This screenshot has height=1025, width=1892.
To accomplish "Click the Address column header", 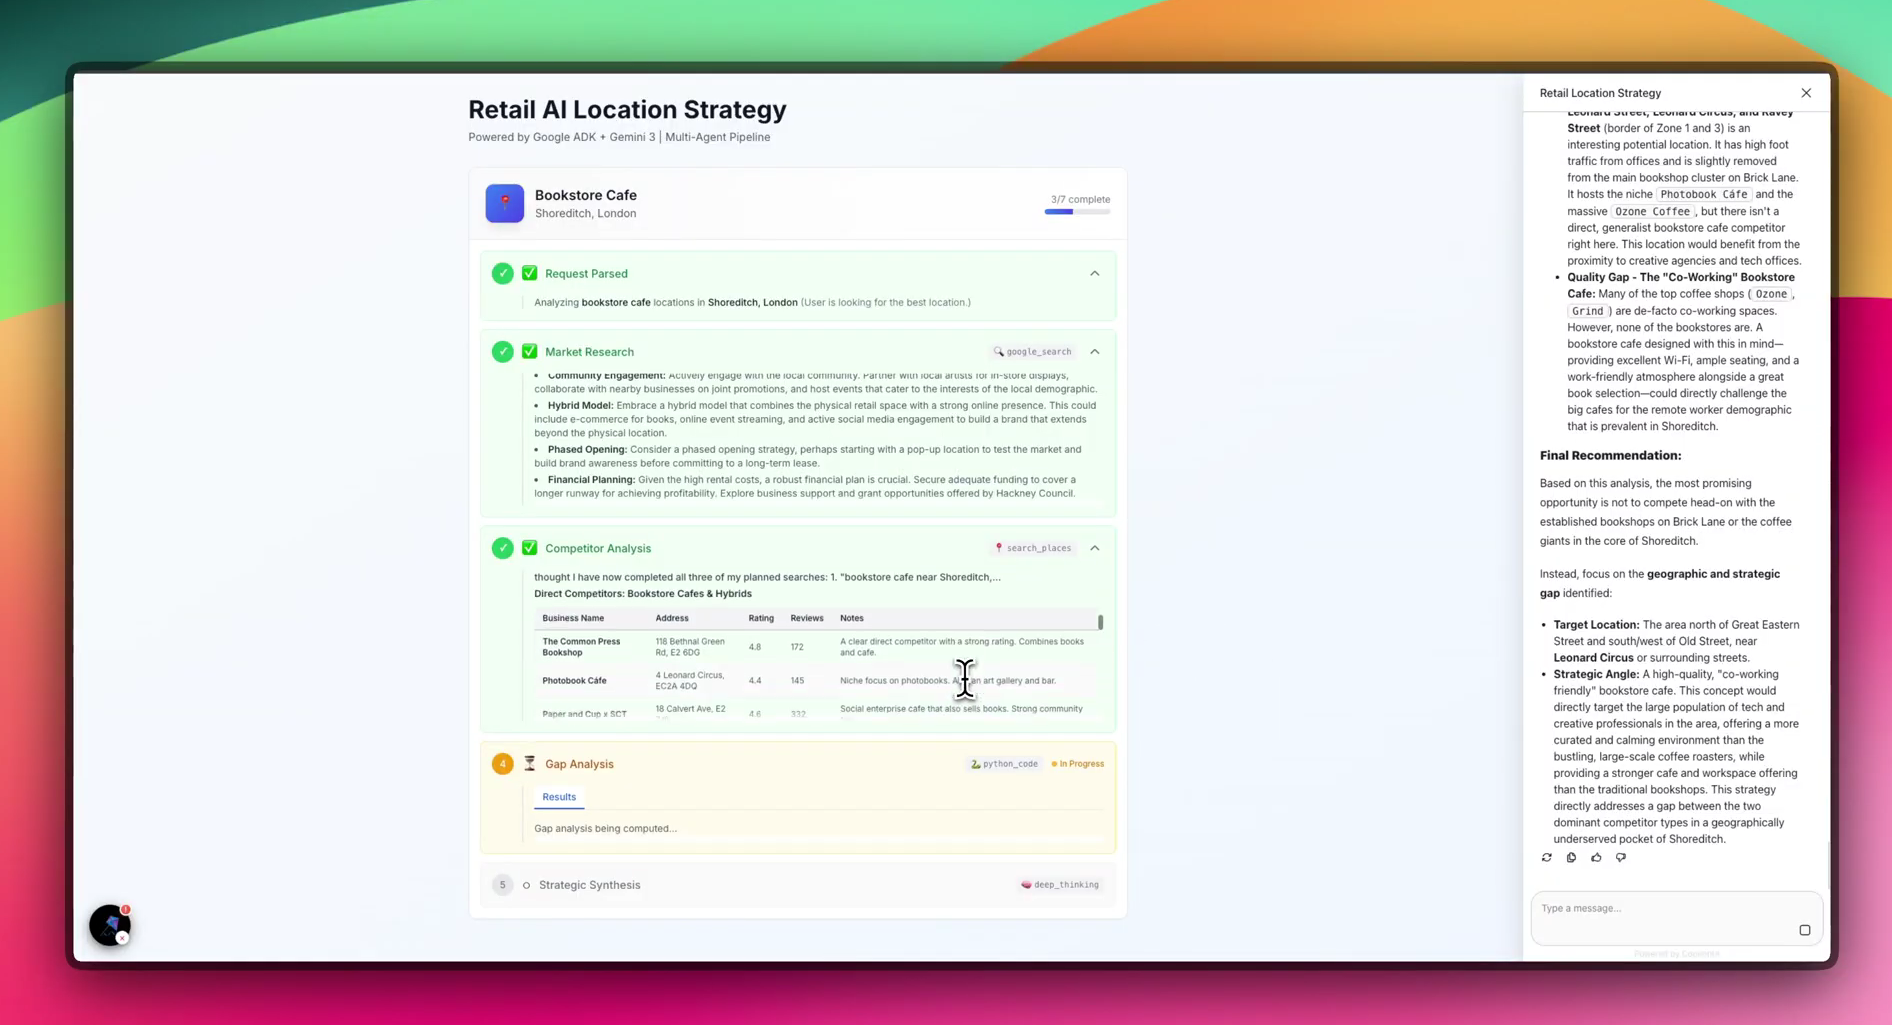I will (x=672, y=618).
